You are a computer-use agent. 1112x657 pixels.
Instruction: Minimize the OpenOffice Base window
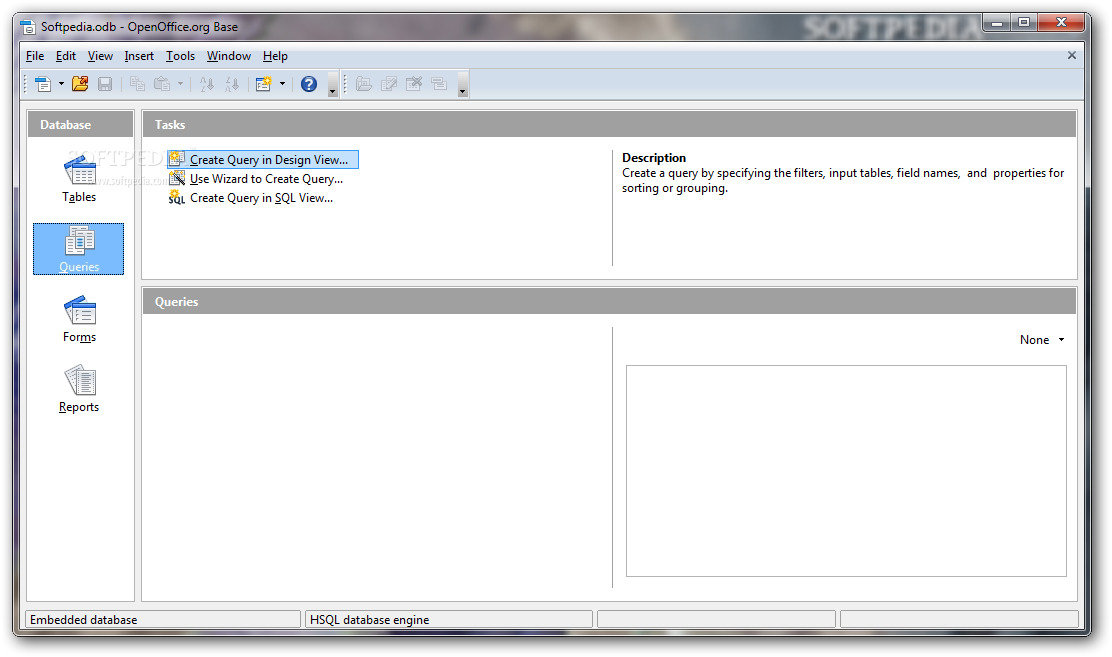[997, 23]
